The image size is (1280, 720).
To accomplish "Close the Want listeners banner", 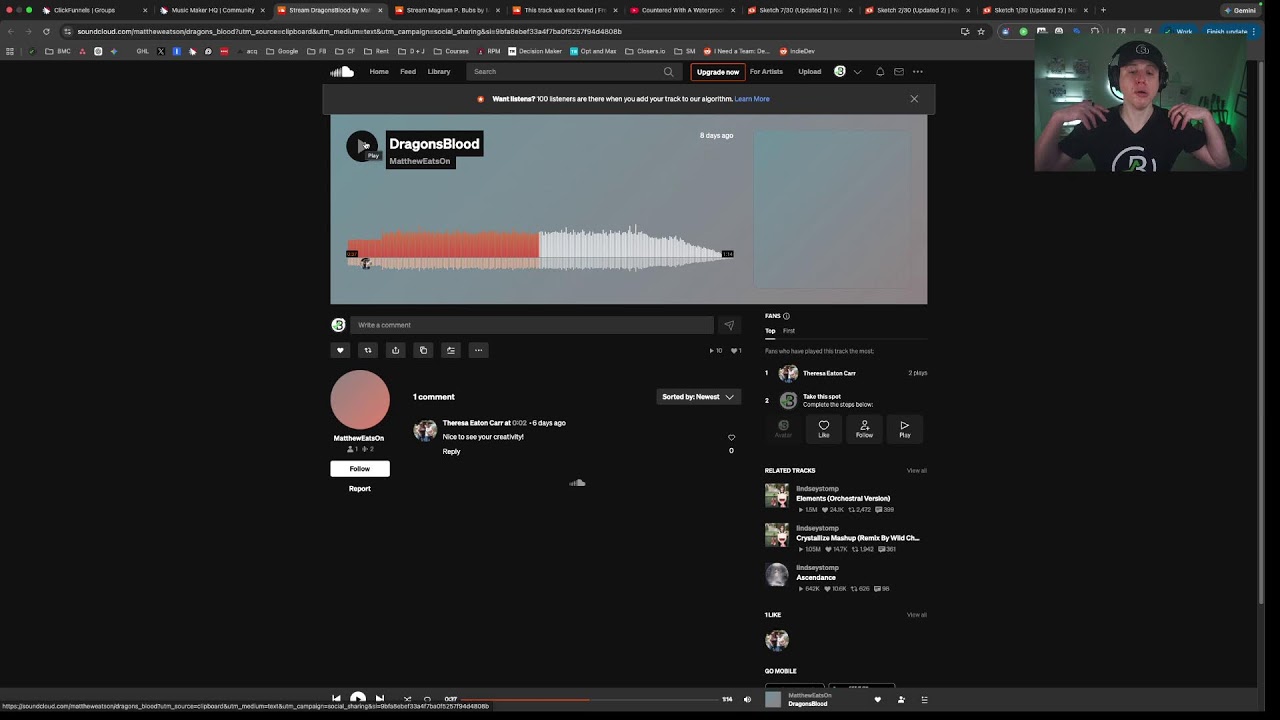I will pos(914,99).
